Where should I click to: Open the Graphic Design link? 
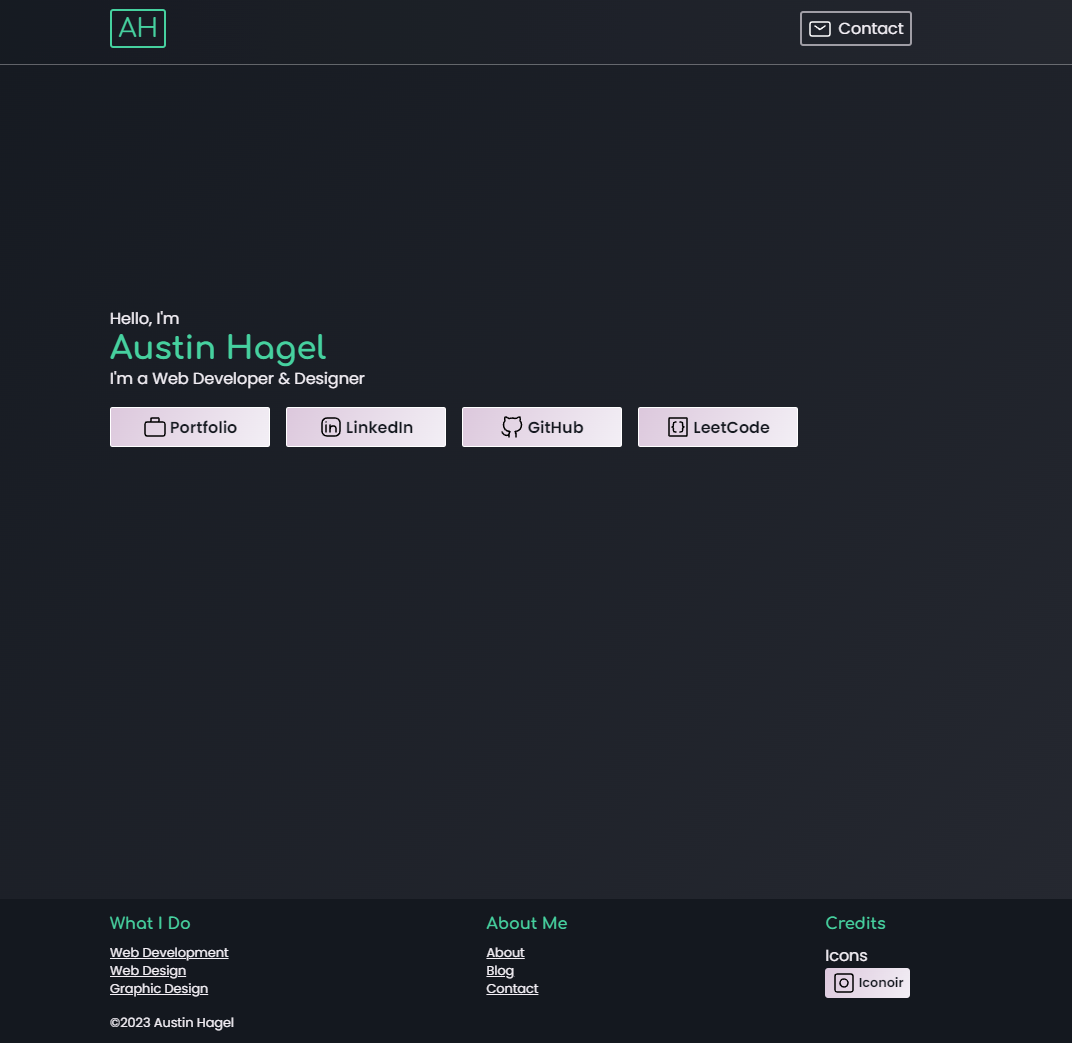(158, 988)
